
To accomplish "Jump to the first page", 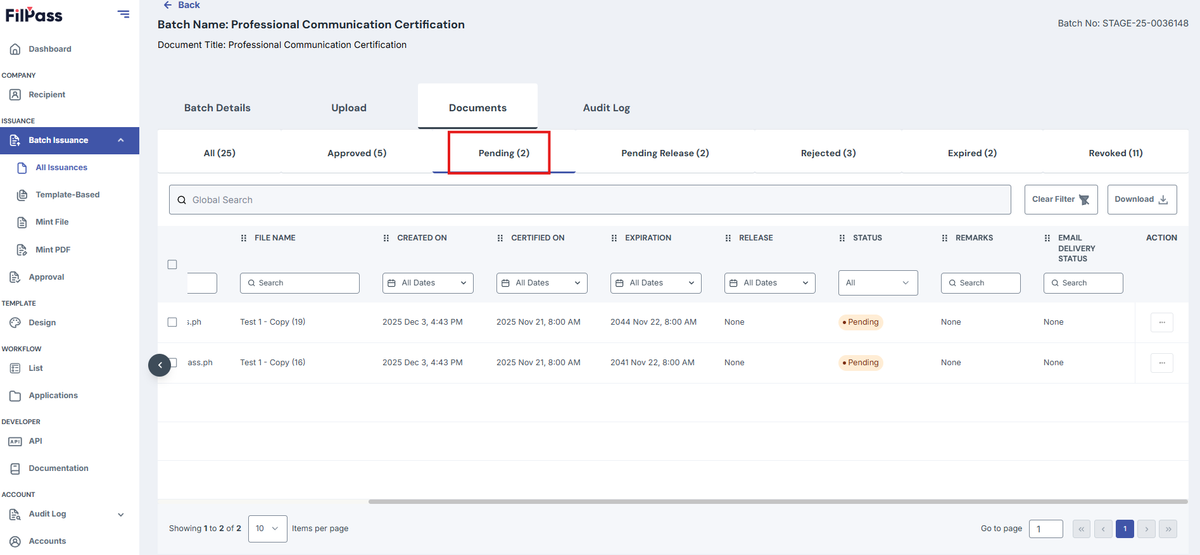I will (1081, 528).
